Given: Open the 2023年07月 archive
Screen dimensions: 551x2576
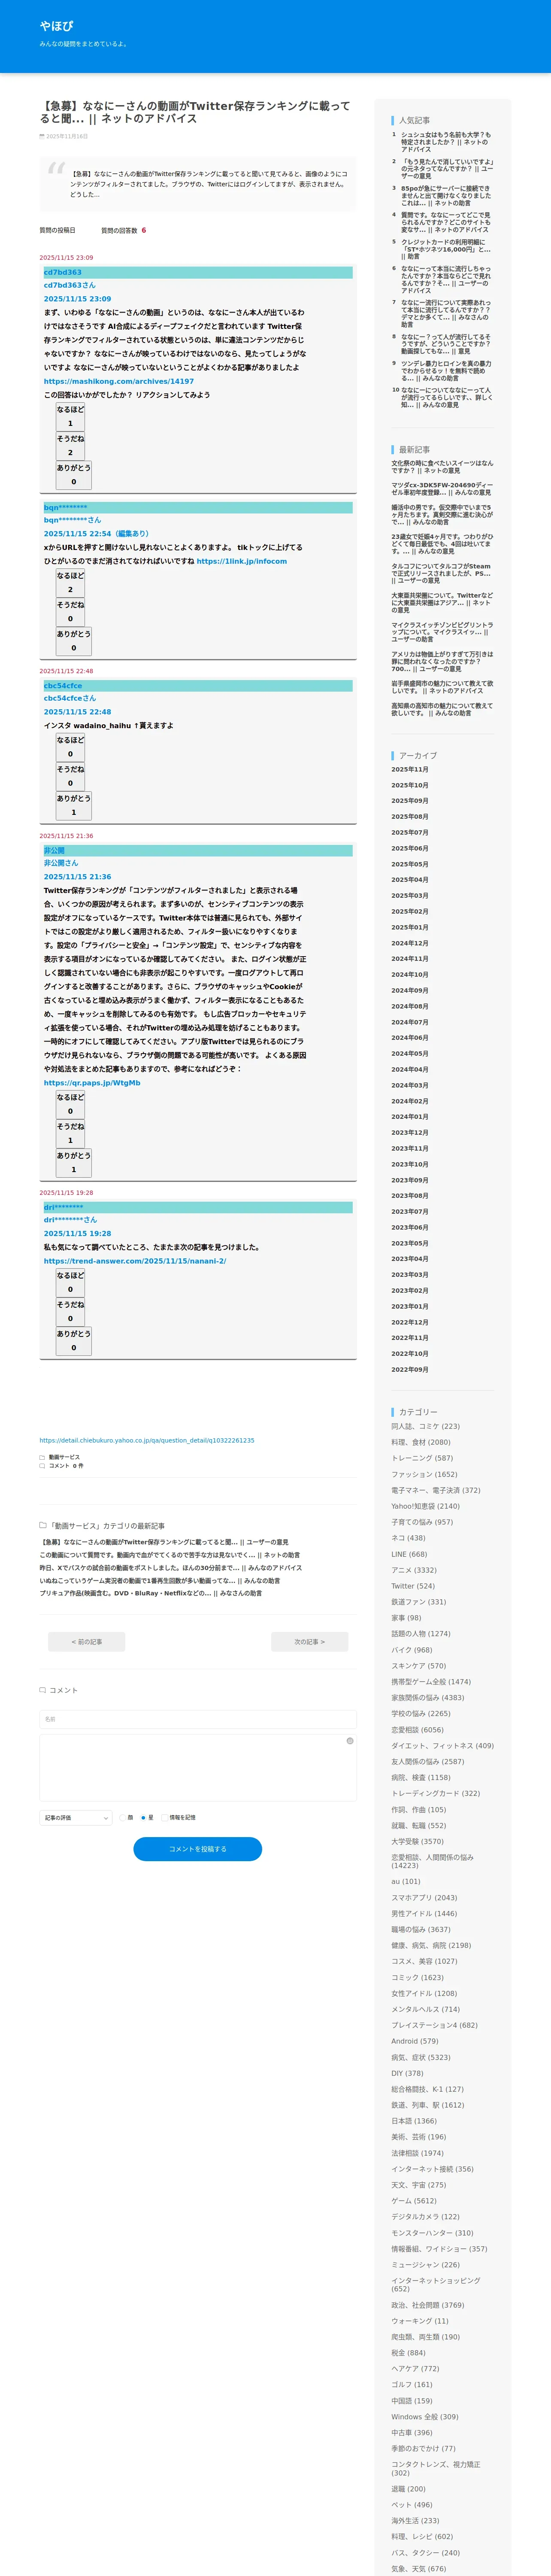Looking at the screenshot, I should point(410,1212).
